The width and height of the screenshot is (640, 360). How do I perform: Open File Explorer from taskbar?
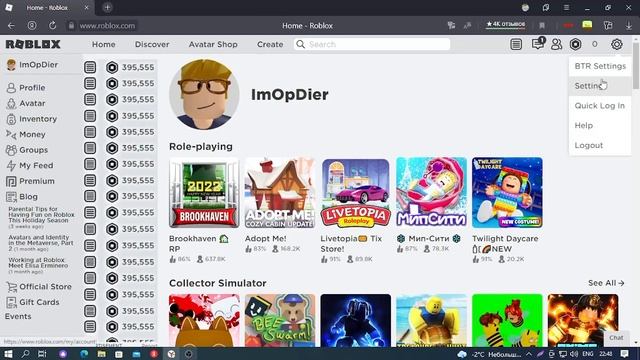tap(102, 354)
